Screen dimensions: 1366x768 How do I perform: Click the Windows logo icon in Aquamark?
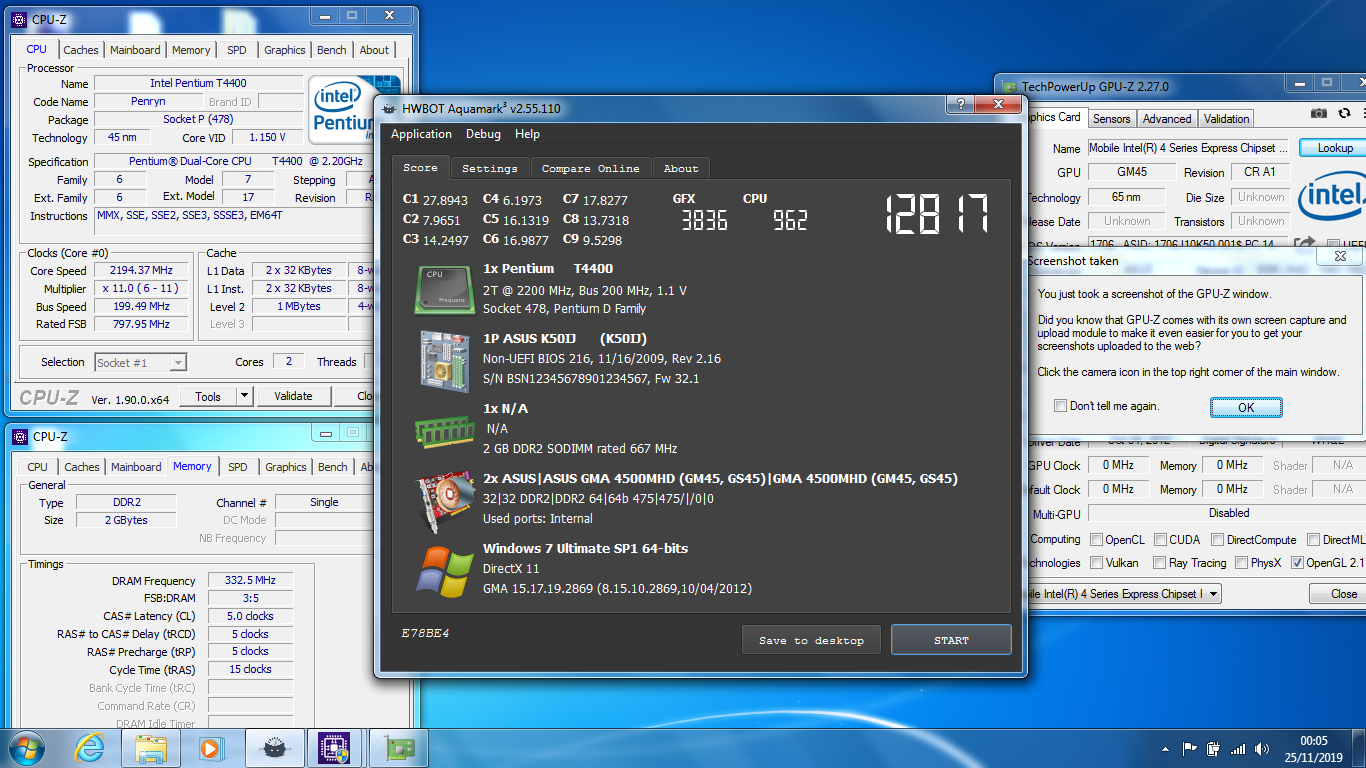coord(445,573)
